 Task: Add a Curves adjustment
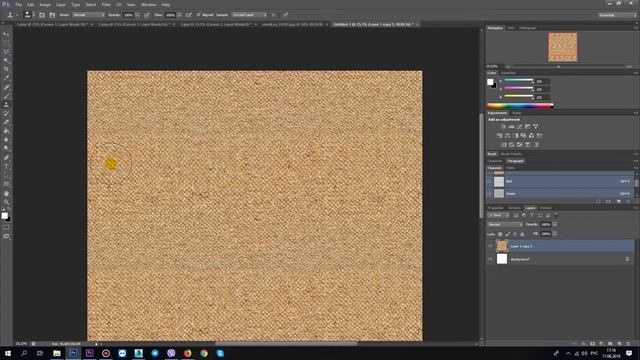tap(520, 127)
